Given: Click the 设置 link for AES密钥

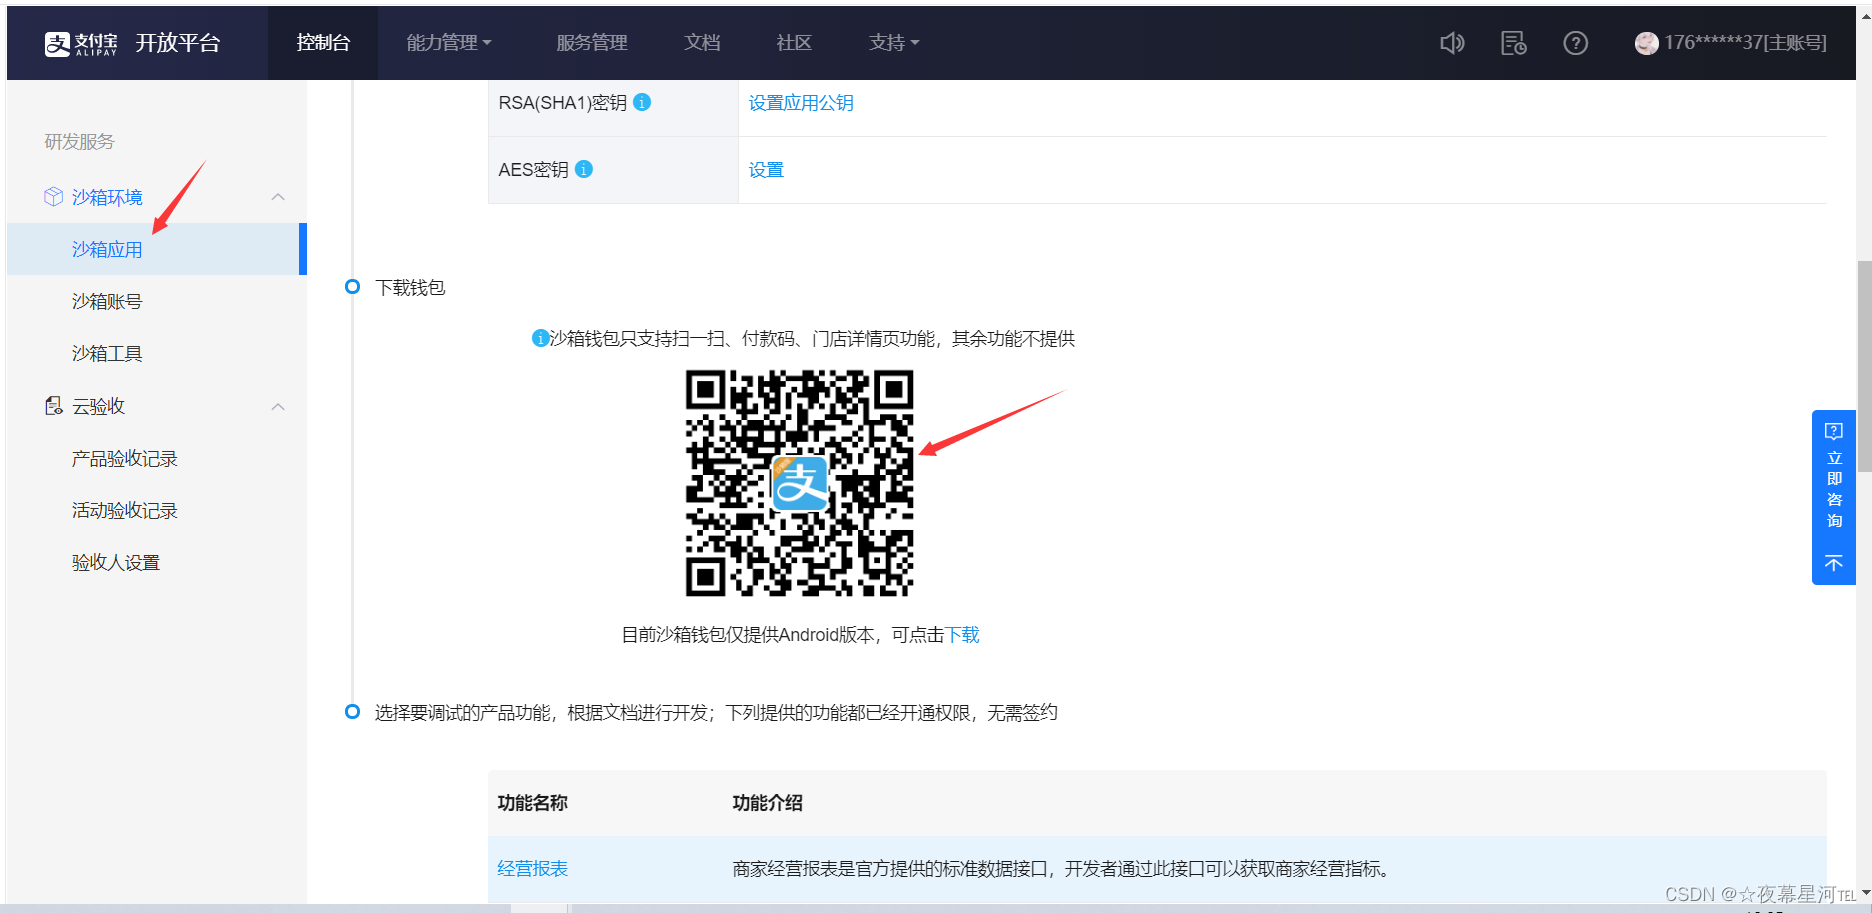Looking at the screenshot, I should pyautogui.click(x=766, y=170).
